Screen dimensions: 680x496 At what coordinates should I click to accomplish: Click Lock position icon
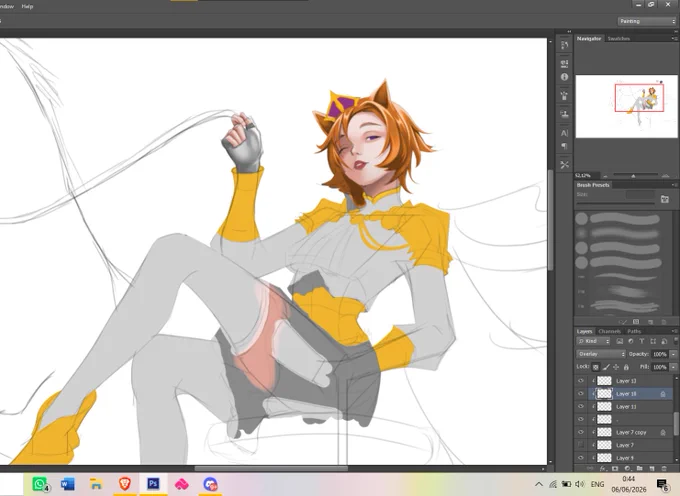[616, 367]
